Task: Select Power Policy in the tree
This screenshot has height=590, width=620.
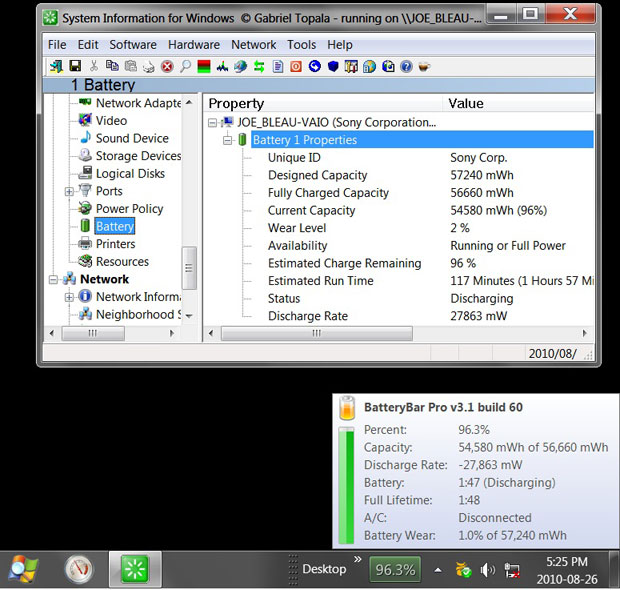Action: pos(129,208)
